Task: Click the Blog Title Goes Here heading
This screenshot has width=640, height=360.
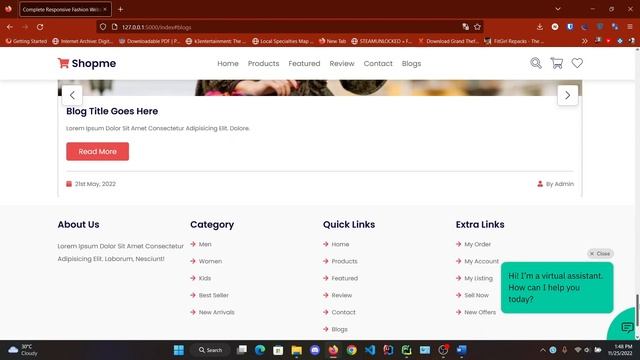Action: pyautogui.click(x=112, y=111)
